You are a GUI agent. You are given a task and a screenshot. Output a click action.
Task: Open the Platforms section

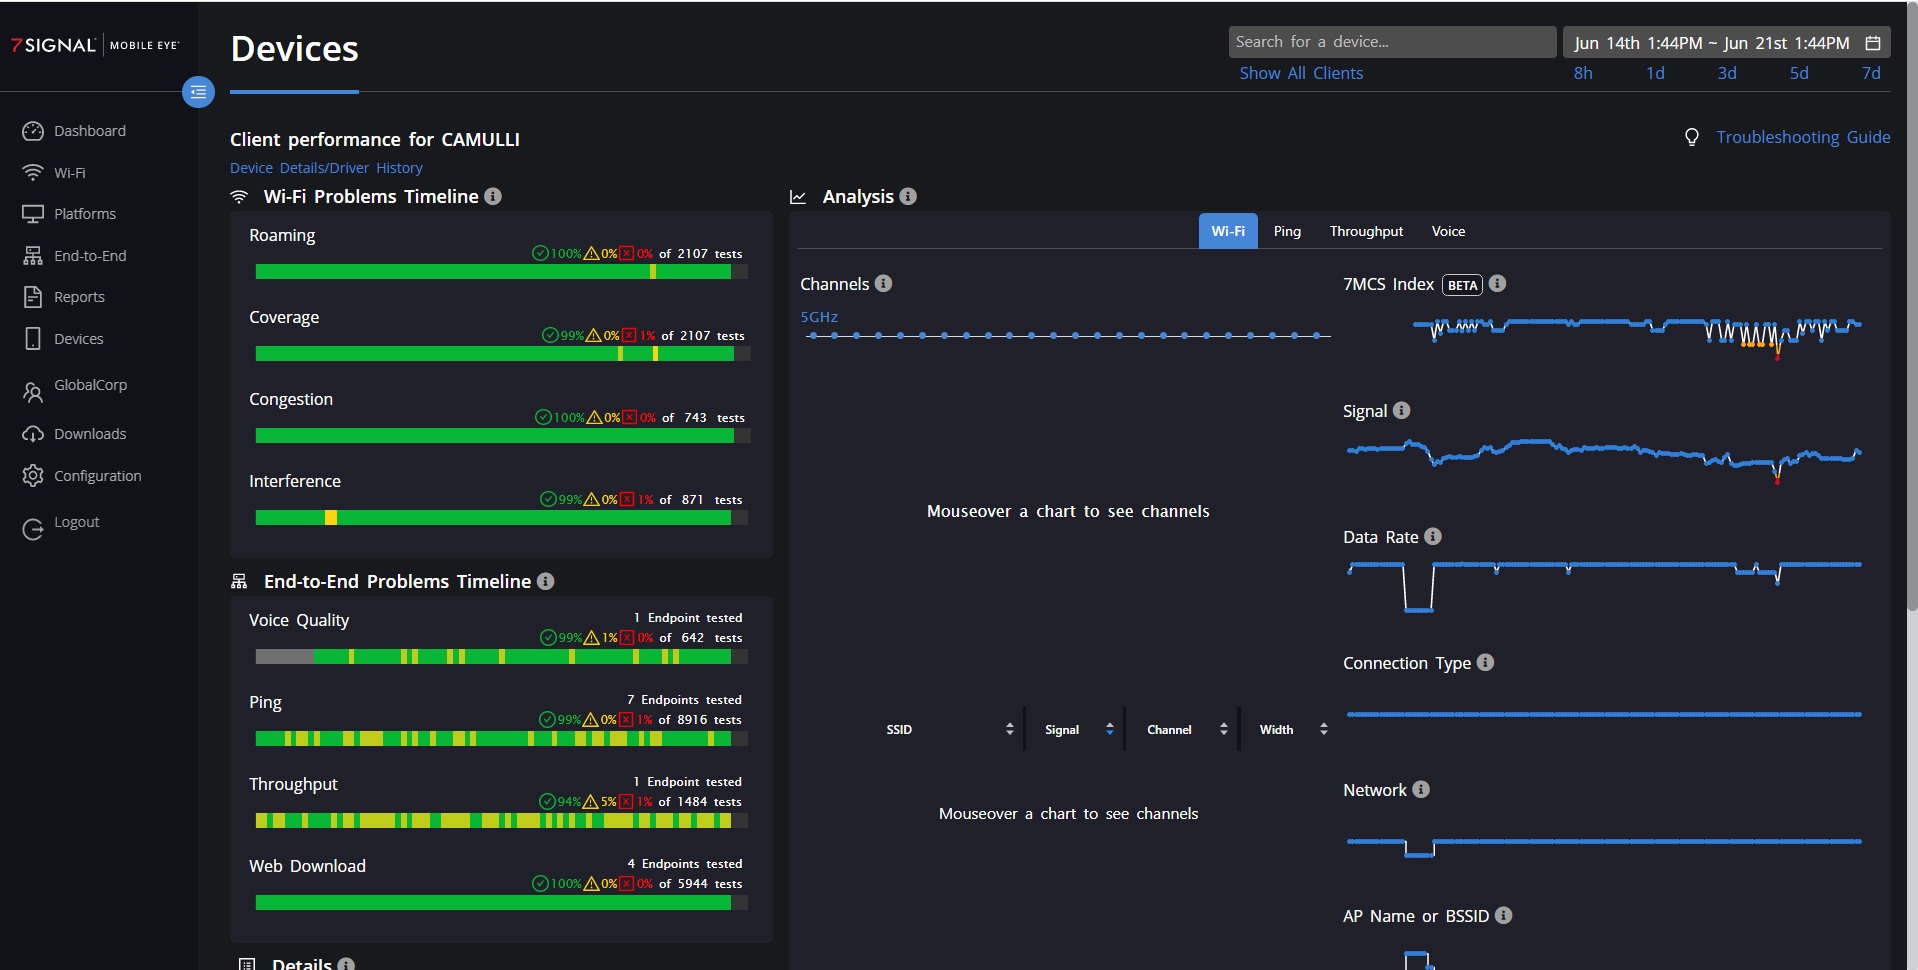33,213
